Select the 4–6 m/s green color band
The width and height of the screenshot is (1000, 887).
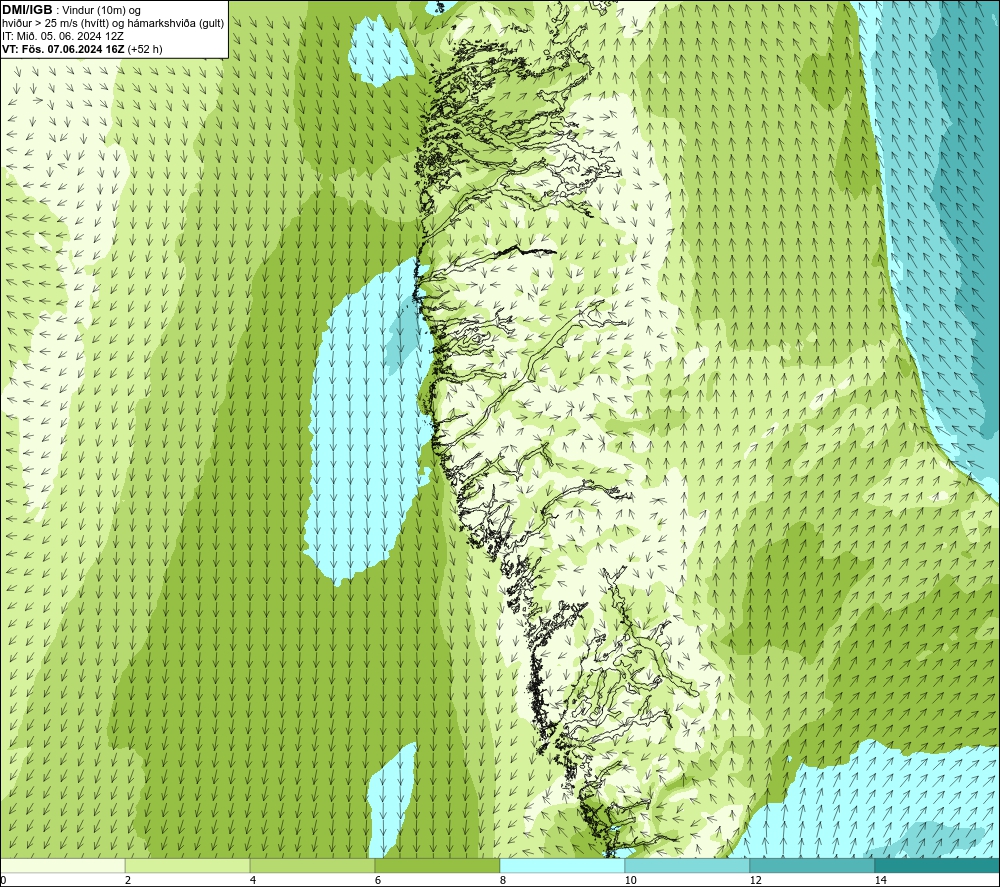[312, 865]
